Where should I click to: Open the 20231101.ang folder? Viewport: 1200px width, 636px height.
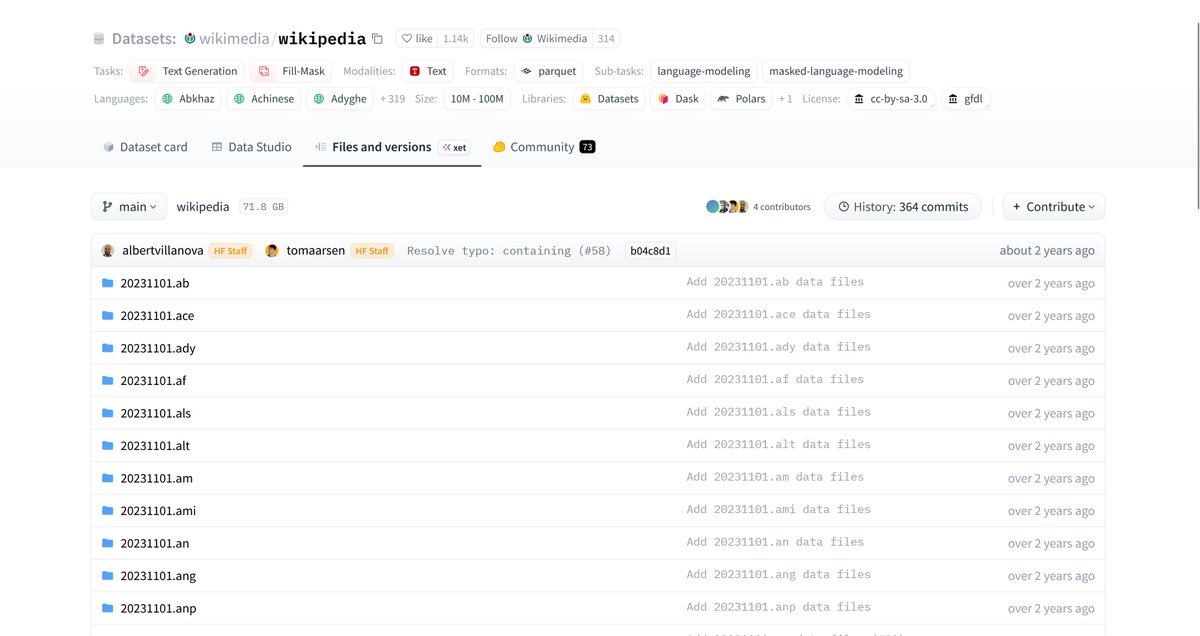(156, 576)
